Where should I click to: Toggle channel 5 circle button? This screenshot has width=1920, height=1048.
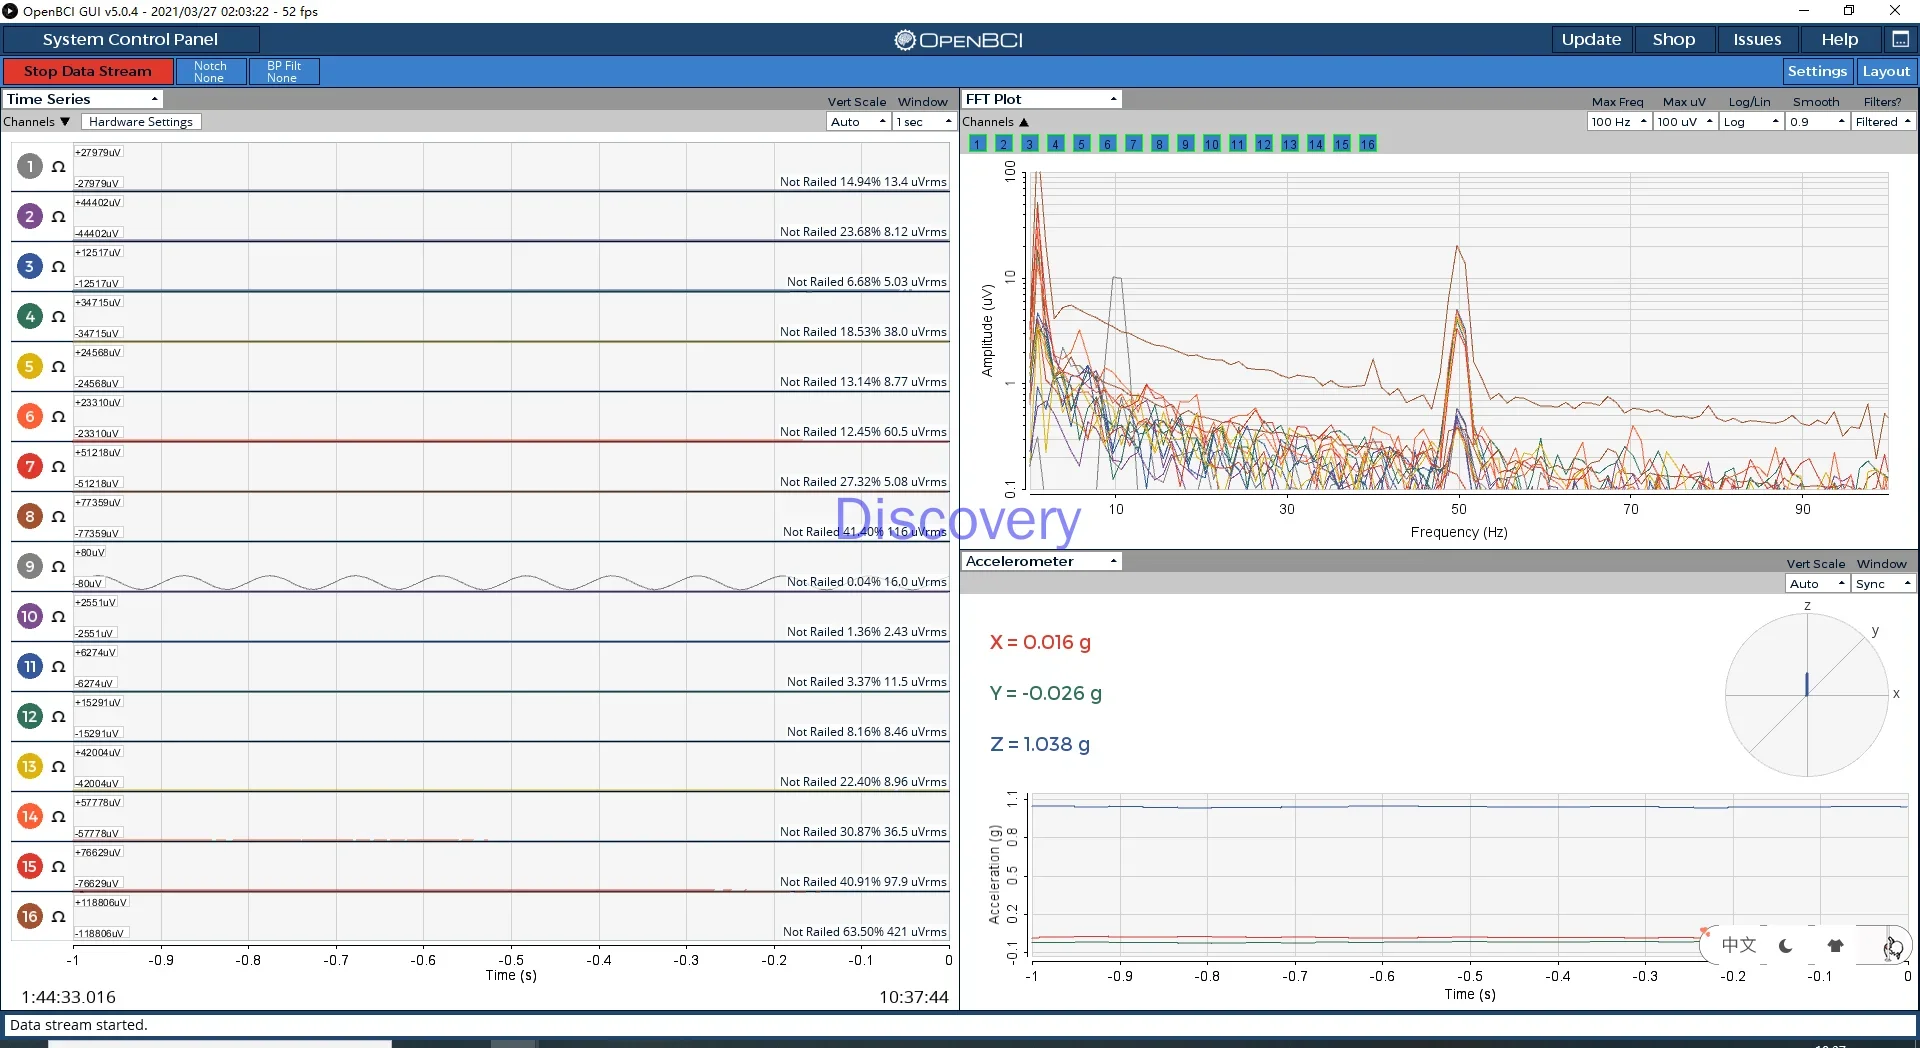coord(30,366)
